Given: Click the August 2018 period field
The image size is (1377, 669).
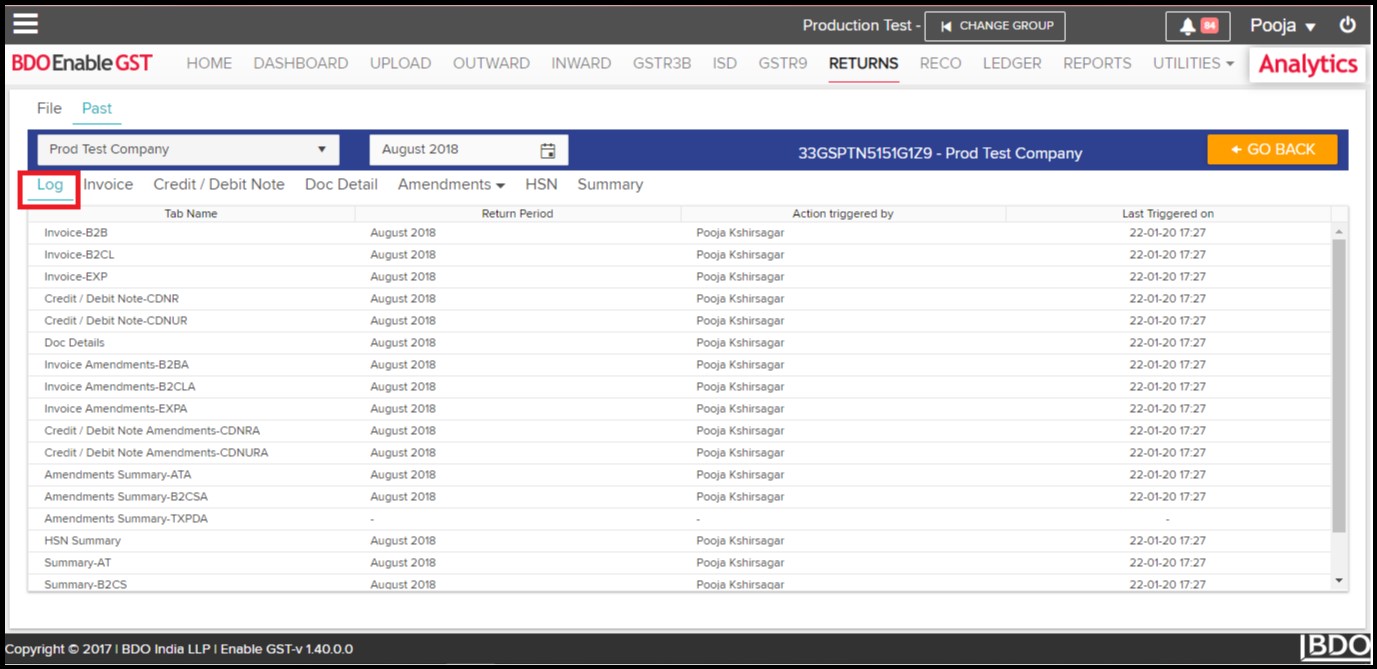Looking at the screenshot, I should pos(455,150).
